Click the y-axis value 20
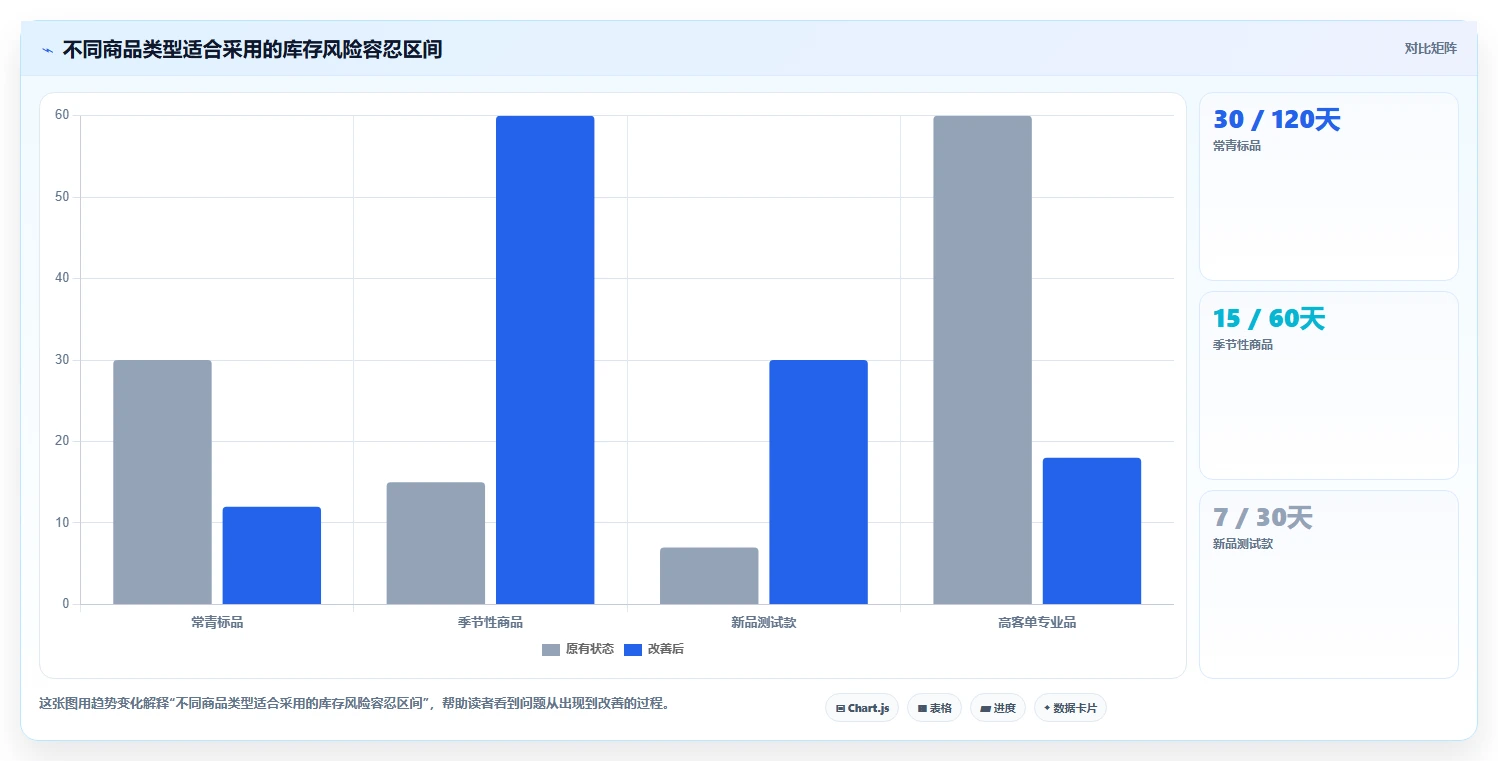The height and width of the screenshot is (761, 1498). [62, 441]
